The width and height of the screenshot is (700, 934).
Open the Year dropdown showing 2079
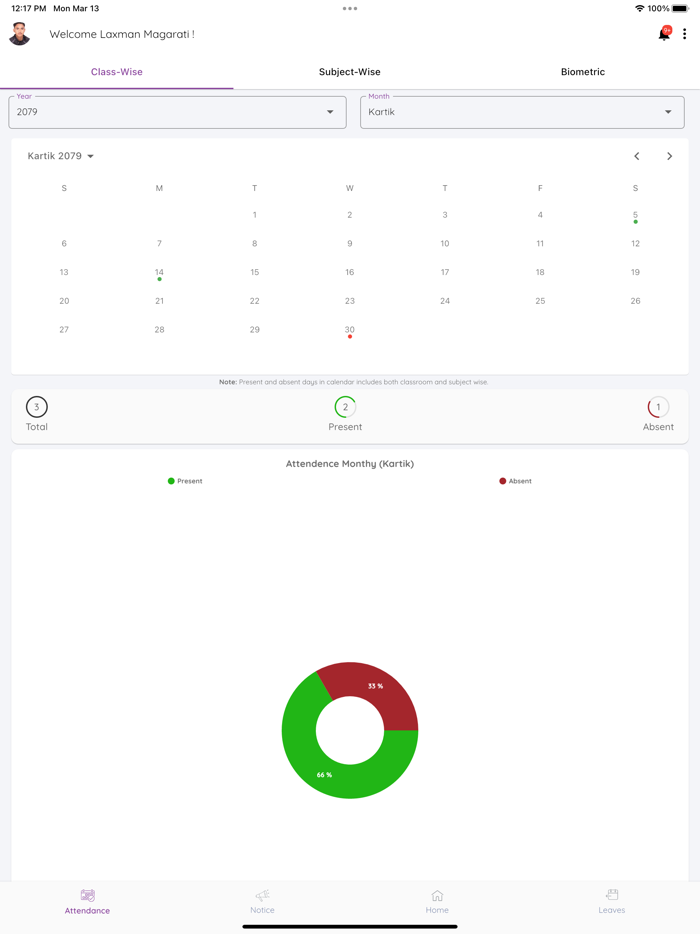[178, 112]
